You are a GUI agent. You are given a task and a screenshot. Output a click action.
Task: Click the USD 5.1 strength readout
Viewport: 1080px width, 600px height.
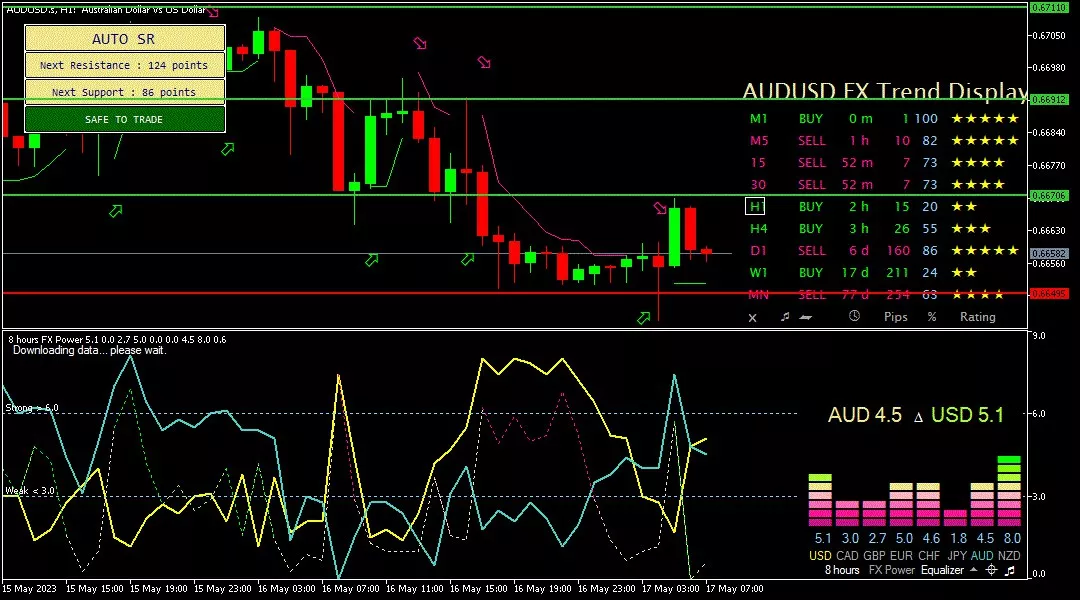tap(968, 415)
